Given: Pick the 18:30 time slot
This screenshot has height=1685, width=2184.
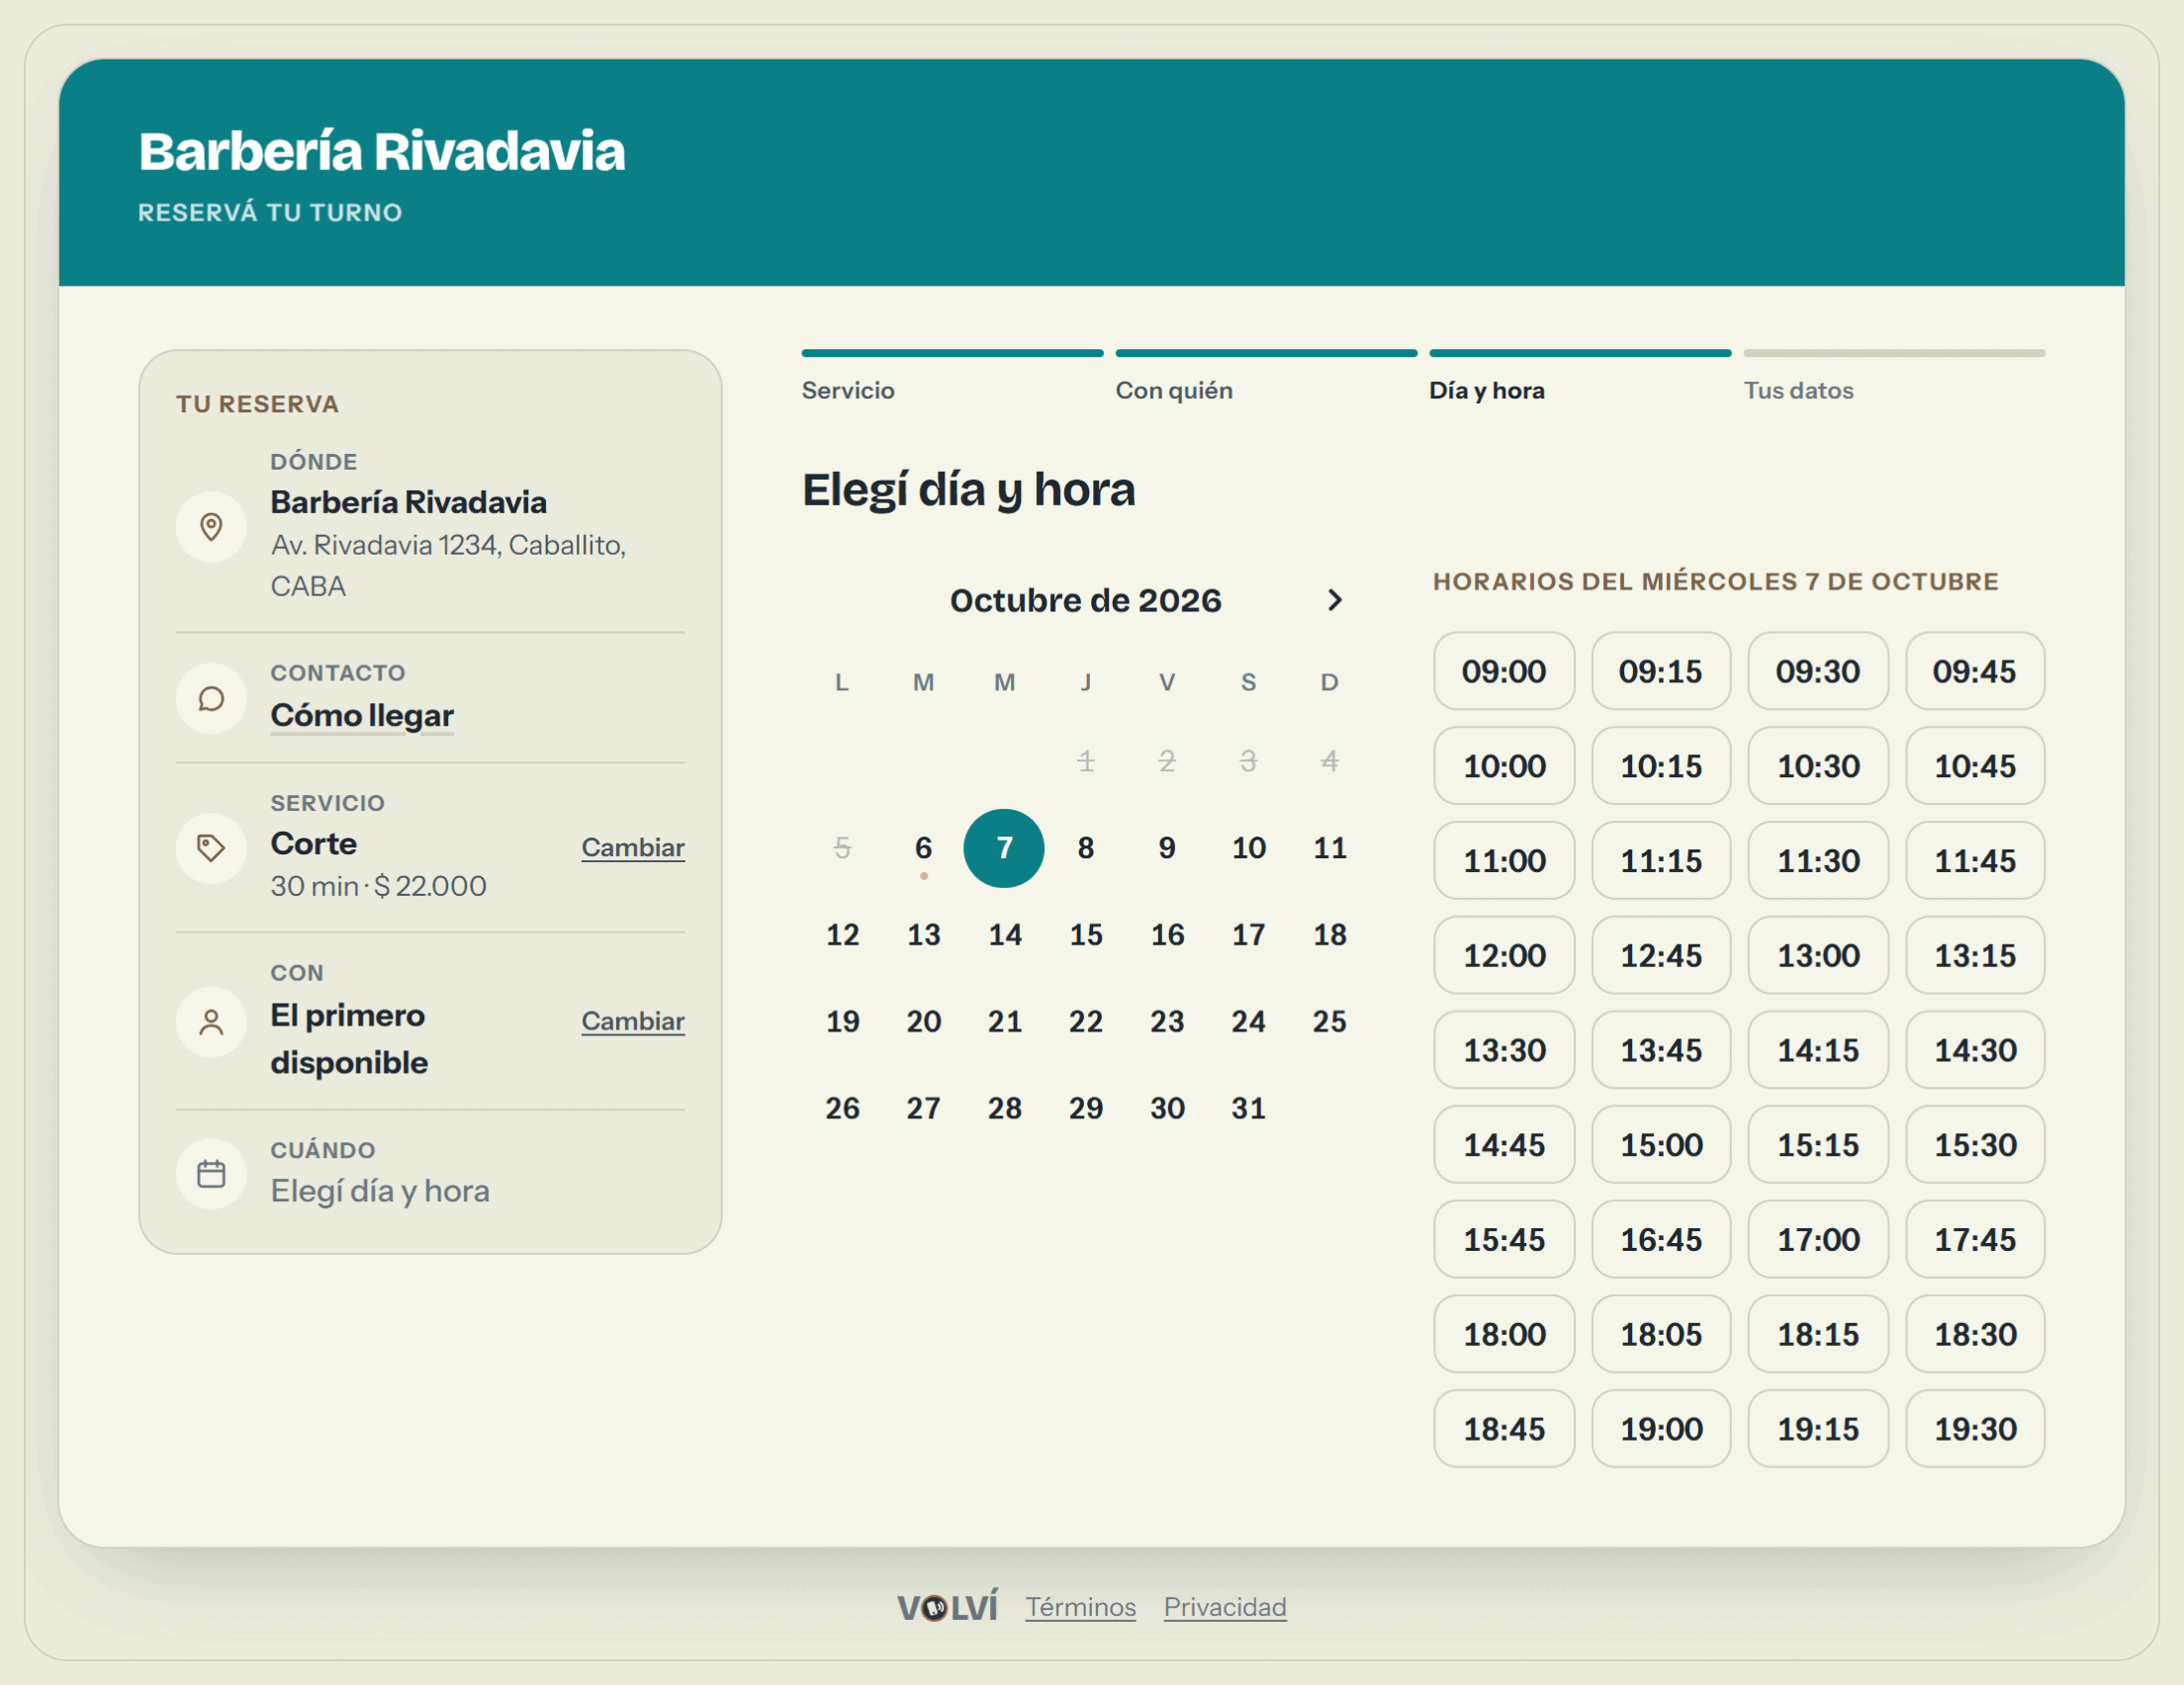Looking at the screenshot, I should coord(1975,1334).
